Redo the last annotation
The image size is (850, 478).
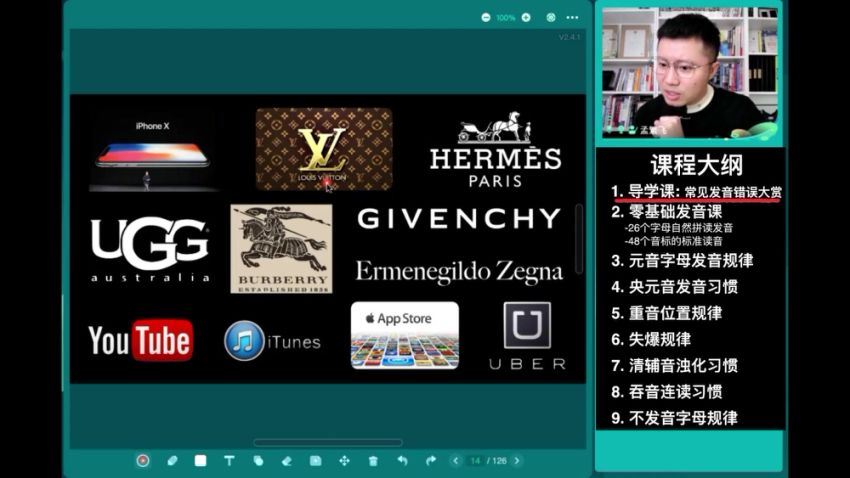click(x=430, y=461)
